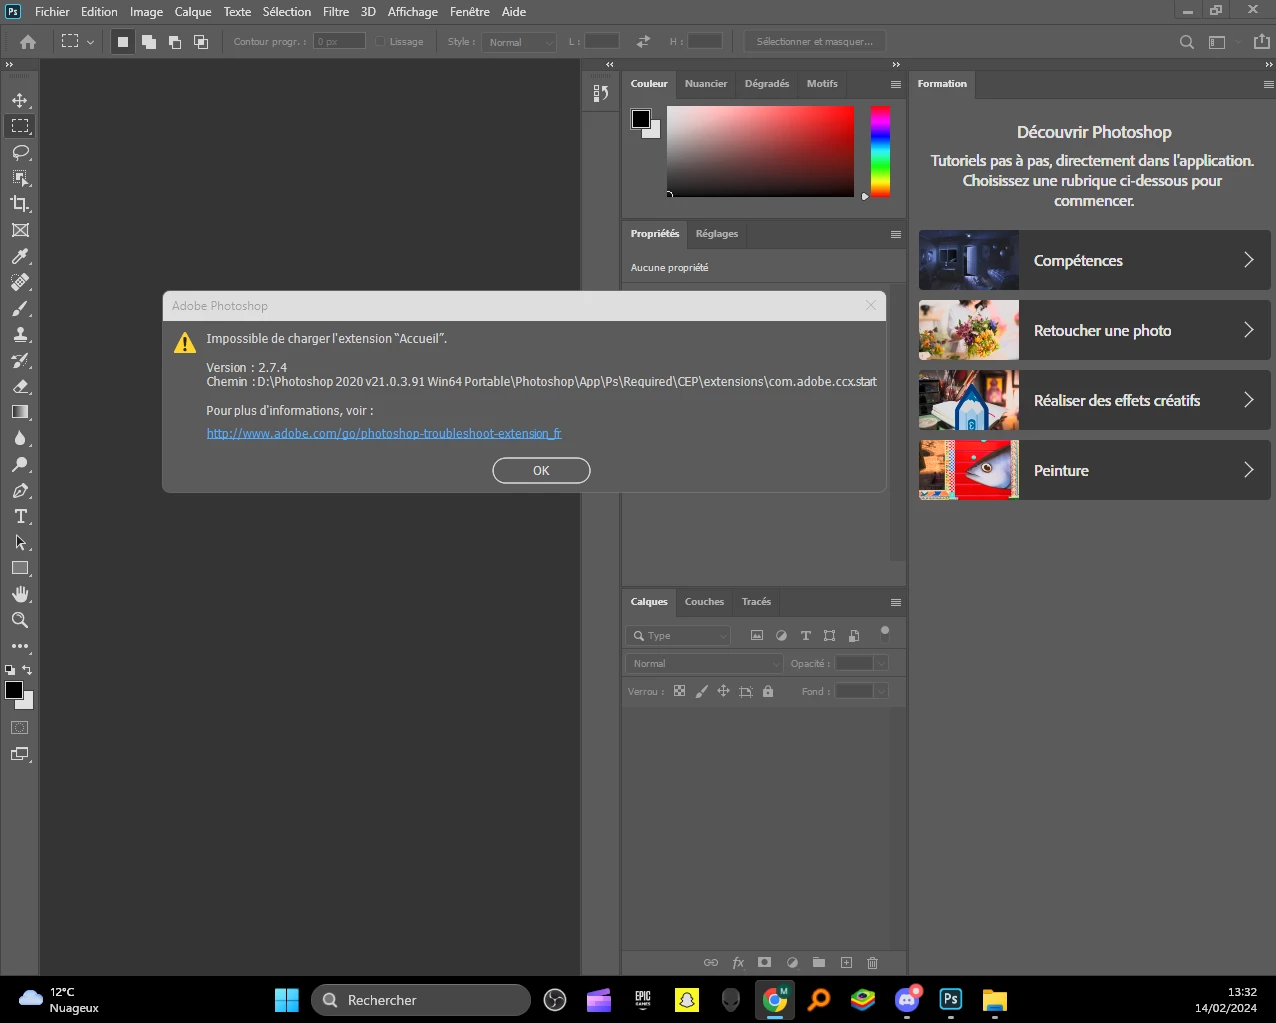Screen dimensions: 1276x1023
Task: Open the Retoucher une photo tutorials
Action: coord(1094,330)
